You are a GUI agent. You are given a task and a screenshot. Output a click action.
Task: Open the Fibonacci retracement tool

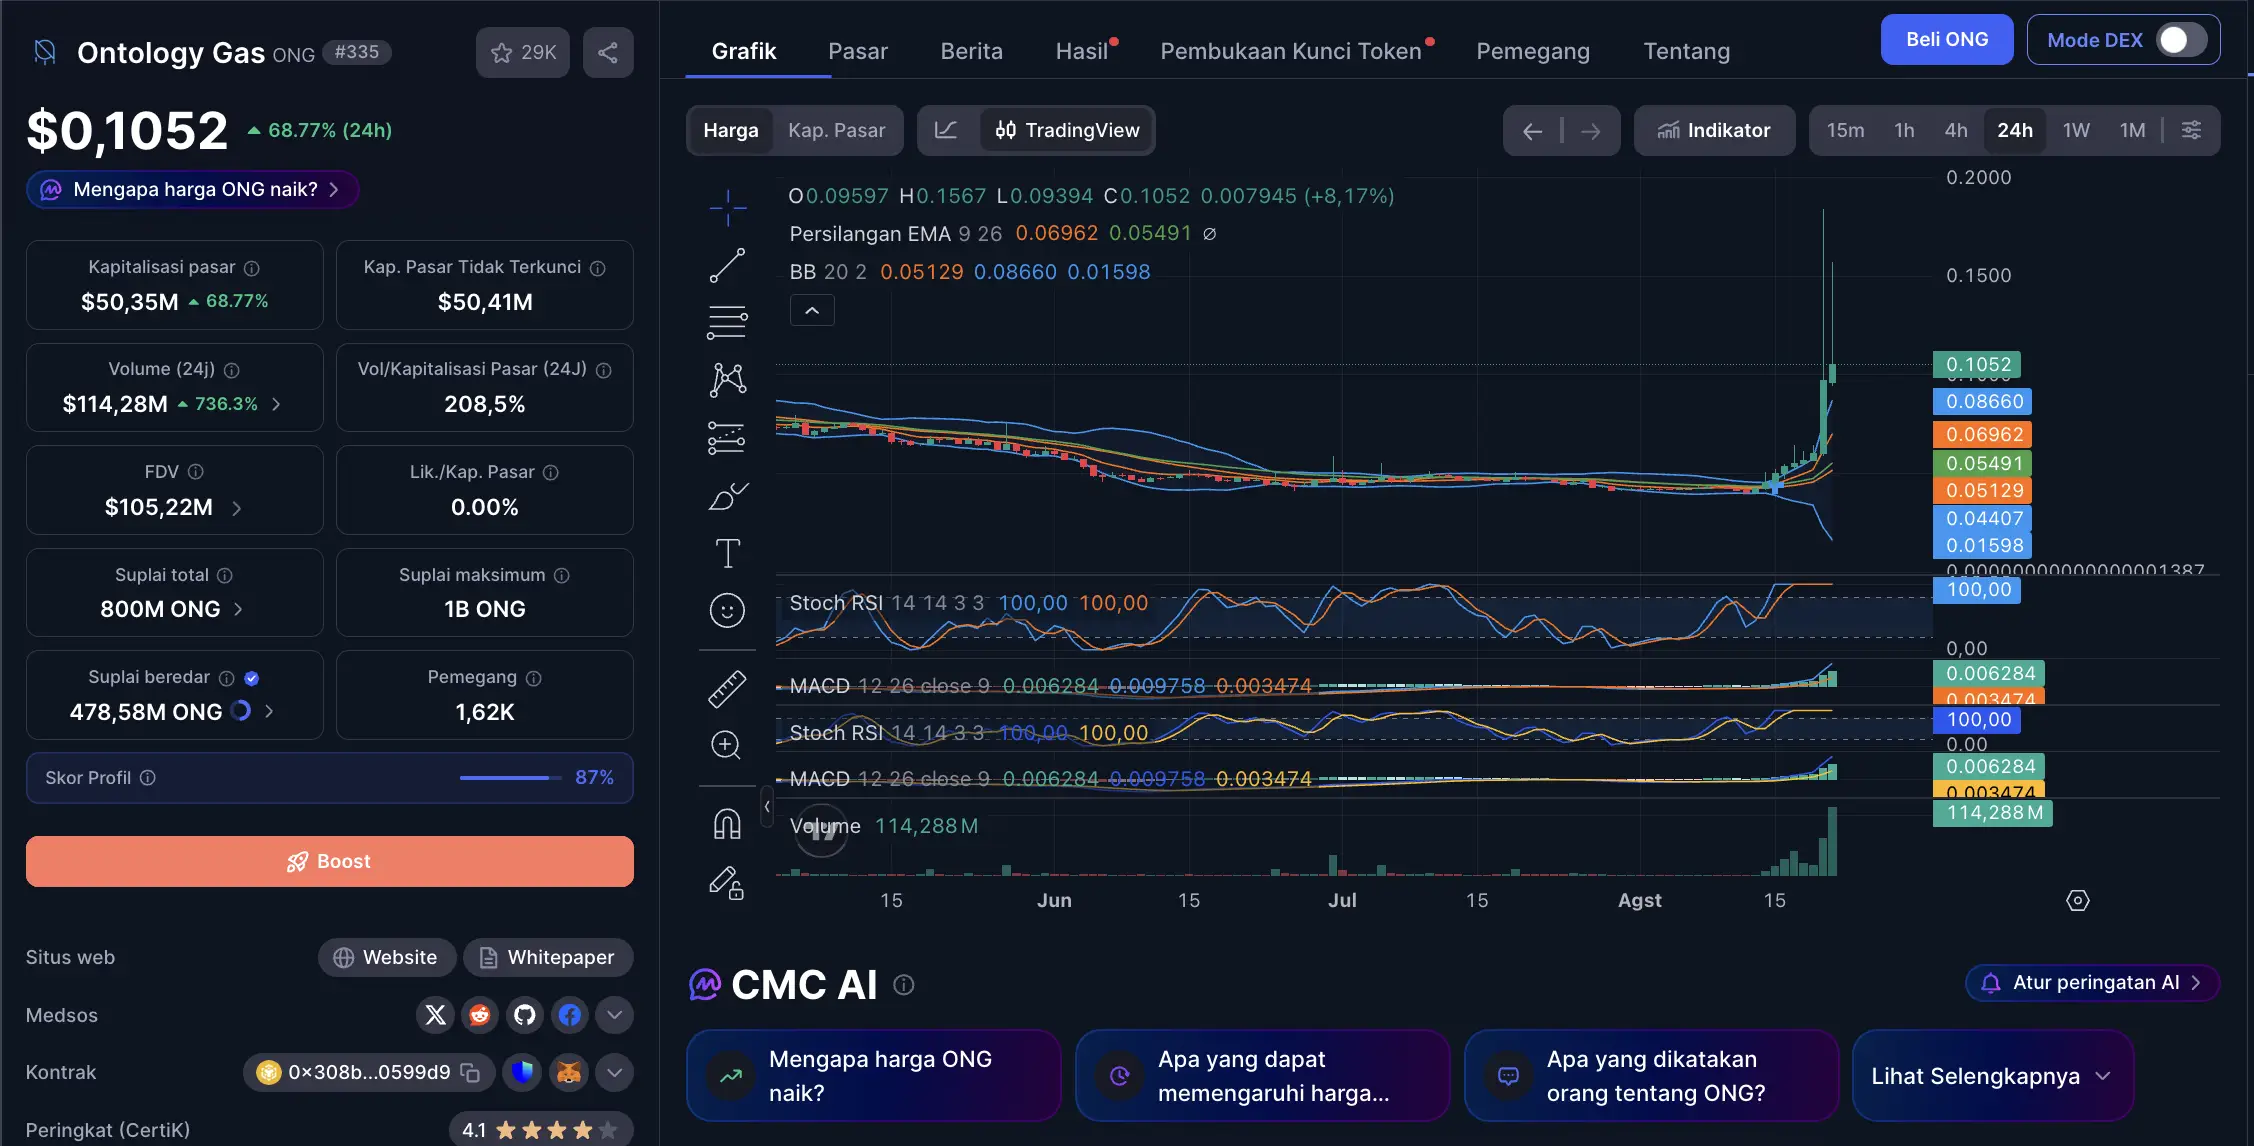tap(727, 322)
